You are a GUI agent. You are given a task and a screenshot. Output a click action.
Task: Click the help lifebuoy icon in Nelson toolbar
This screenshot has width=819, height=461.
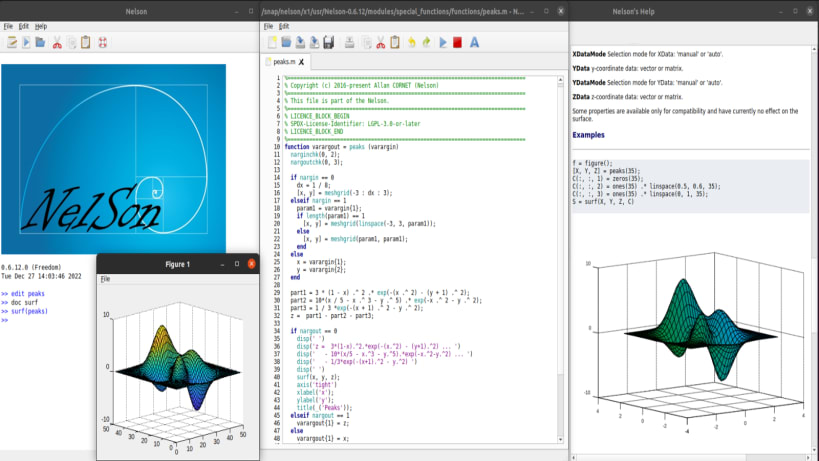click(x=102, y=42)
